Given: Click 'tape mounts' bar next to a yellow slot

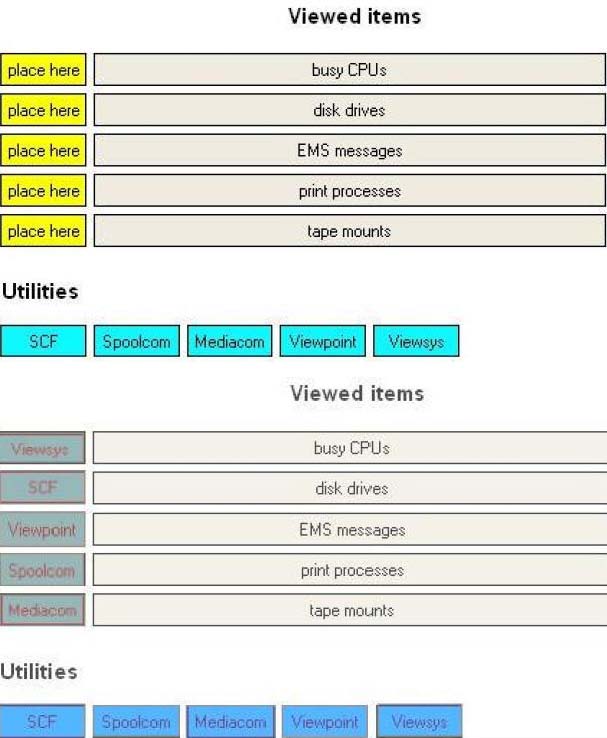Looking at the screenshot, I should [350, 231].
